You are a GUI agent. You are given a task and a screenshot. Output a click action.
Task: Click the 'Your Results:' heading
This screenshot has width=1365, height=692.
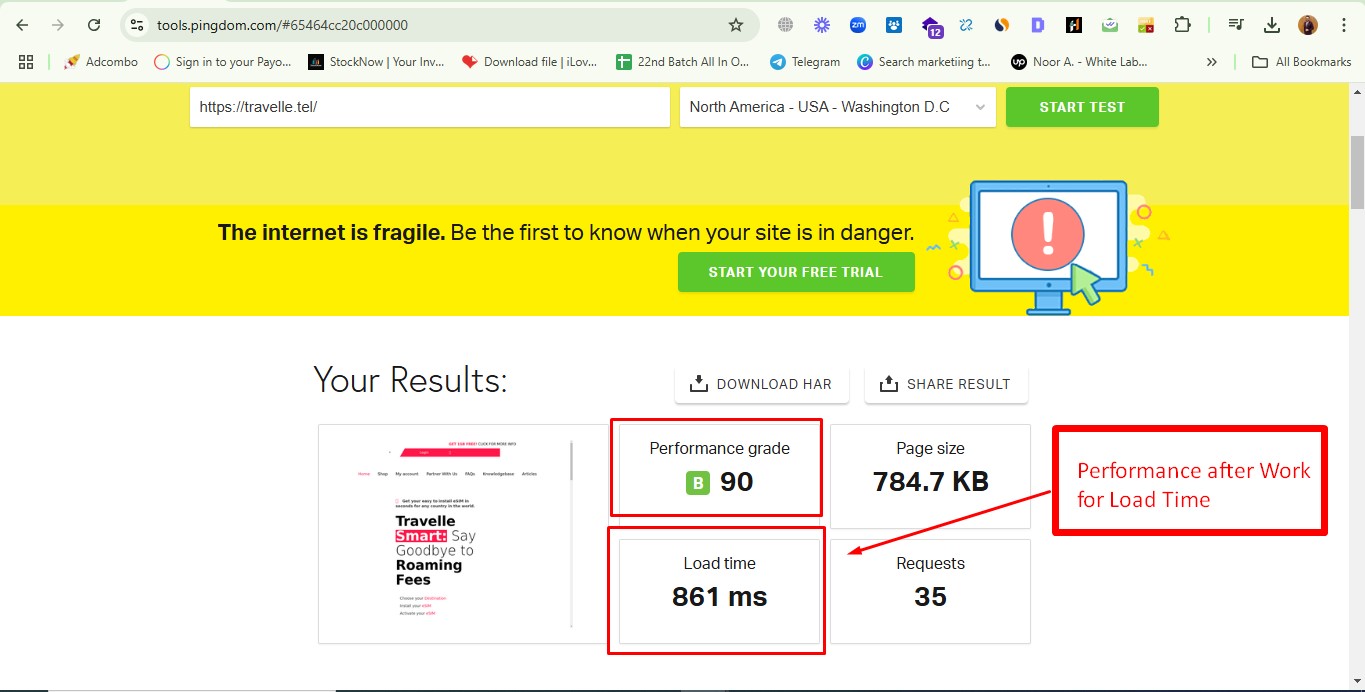tap(410, 380)
